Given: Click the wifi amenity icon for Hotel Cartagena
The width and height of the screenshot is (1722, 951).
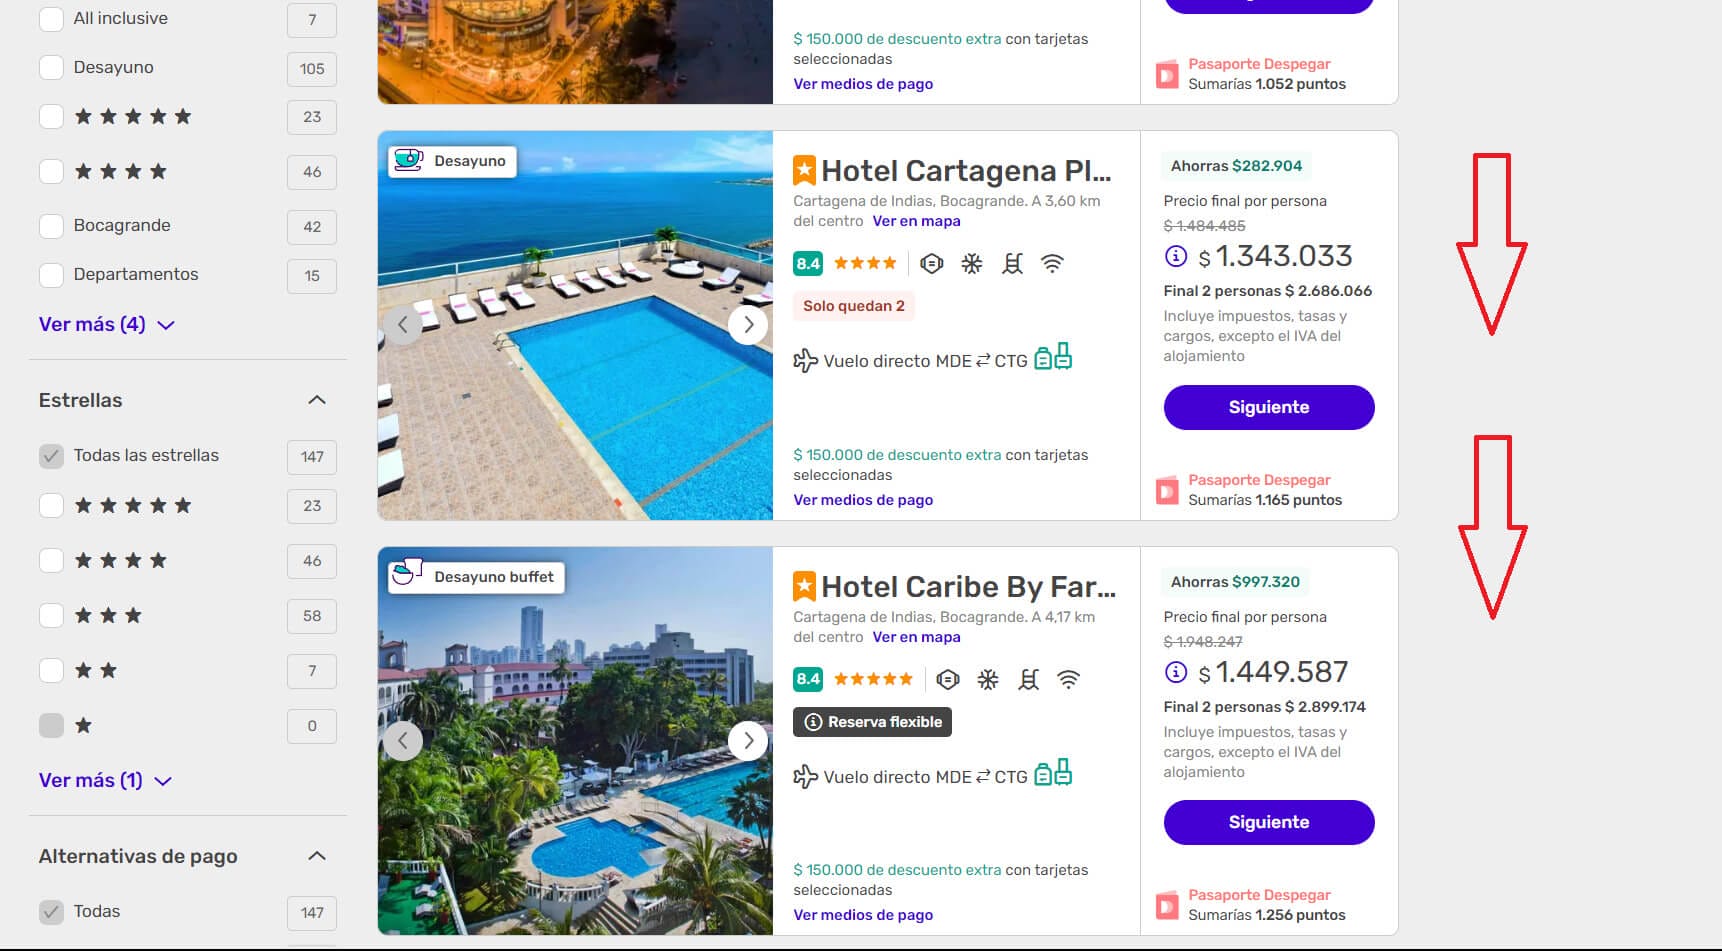Looking at the screenshot, I should point(1052,264).
